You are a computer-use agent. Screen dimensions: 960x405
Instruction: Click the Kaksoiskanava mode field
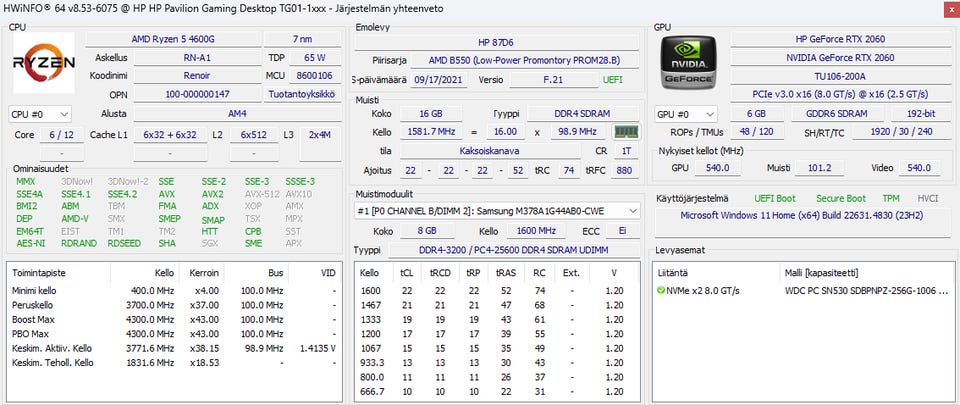489,150
